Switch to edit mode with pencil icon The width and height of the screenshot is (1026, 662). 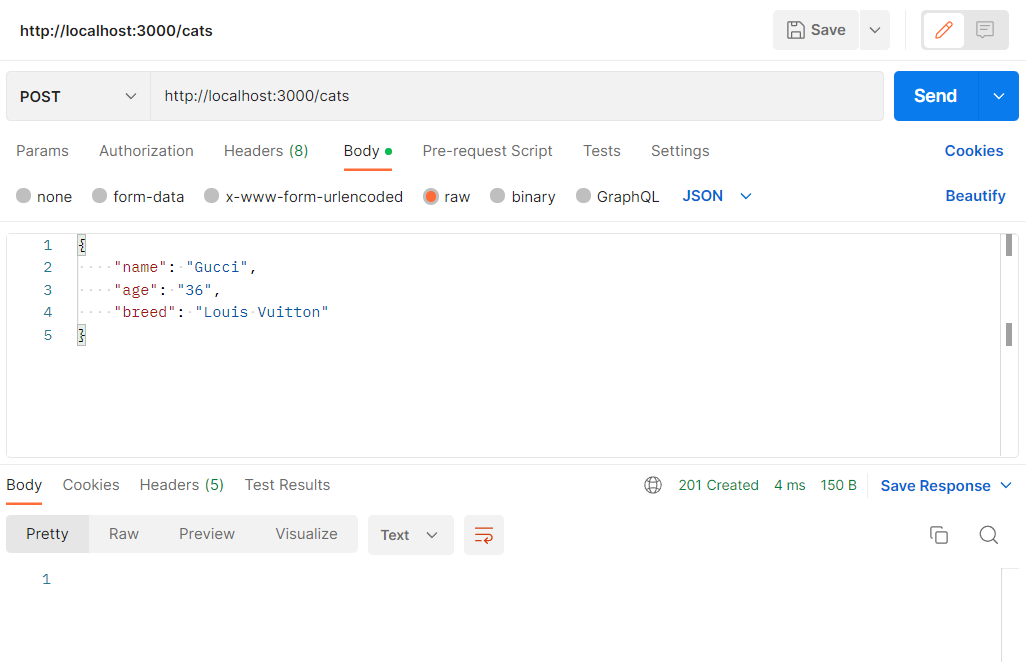click(944, 30)
